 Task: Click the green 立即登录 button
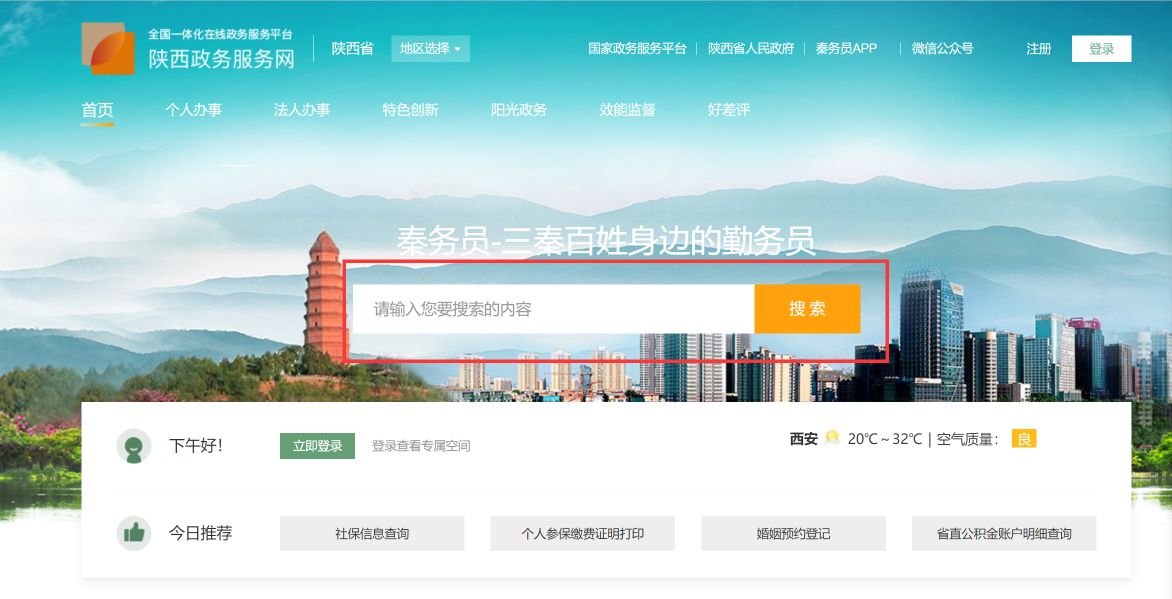point(318,446)
